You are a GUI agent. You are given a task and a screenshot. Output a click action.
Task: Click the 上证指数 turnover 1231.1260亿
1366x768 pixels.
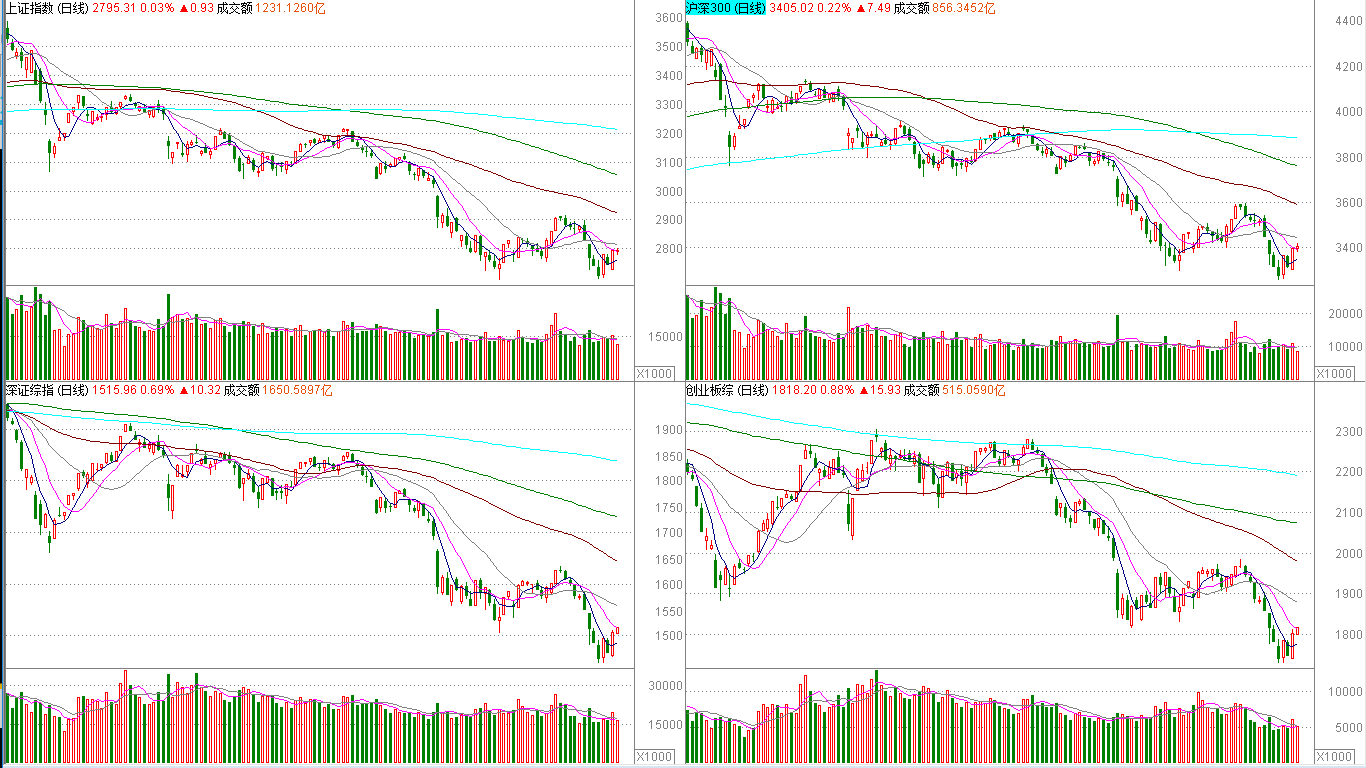[291, 8]
